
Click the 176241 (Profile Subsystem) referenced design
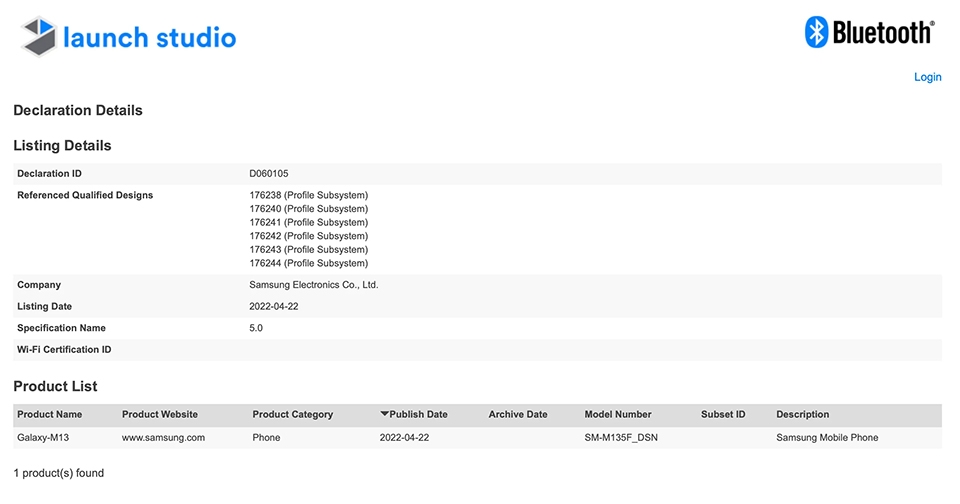click(x=309, y=222)
